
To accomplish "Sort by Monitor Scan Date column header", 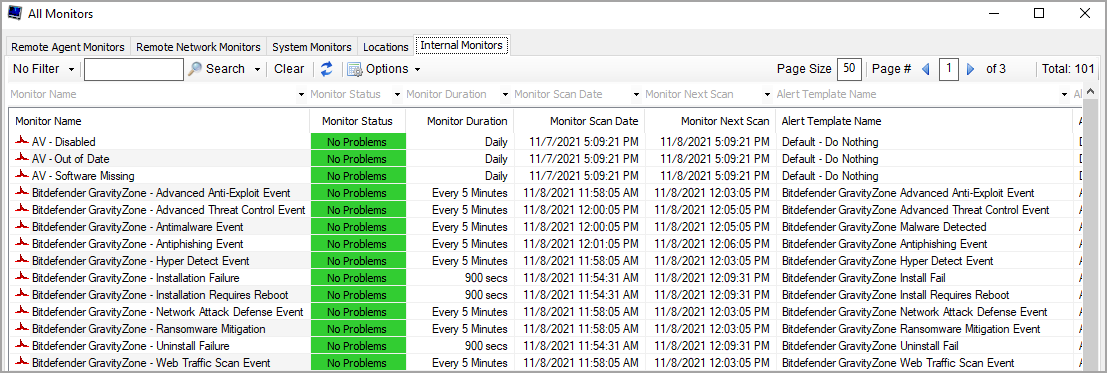I will [x=579, y=121].
